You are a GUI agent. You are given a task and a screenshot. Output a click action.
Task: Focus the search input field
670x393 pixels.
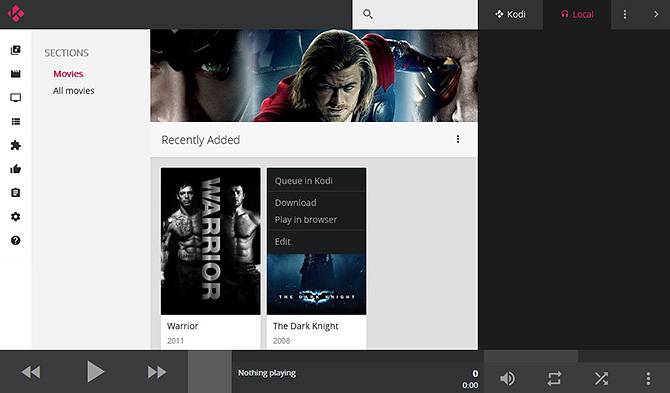pos(415,15)
